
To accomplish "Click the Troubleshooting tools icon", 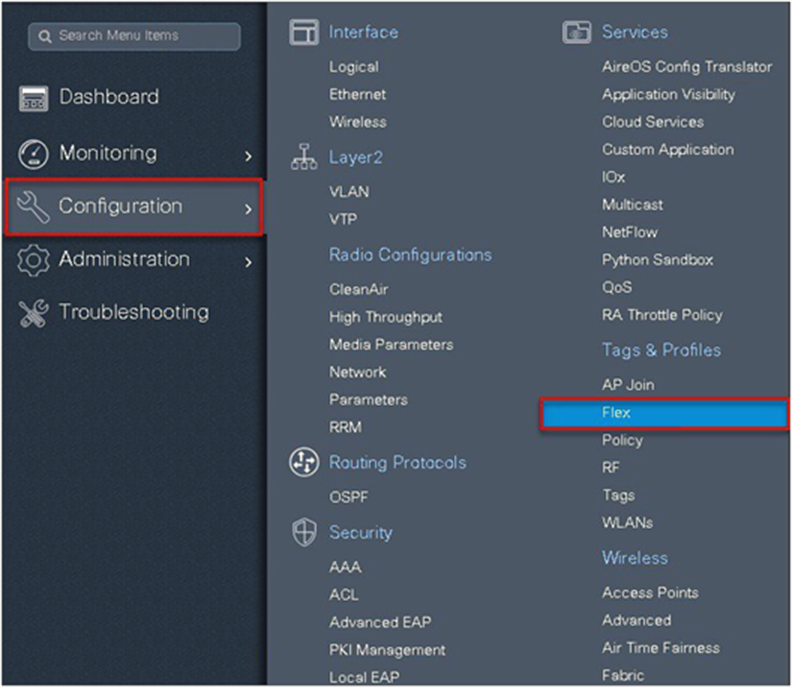I will [x=34, y=313].
